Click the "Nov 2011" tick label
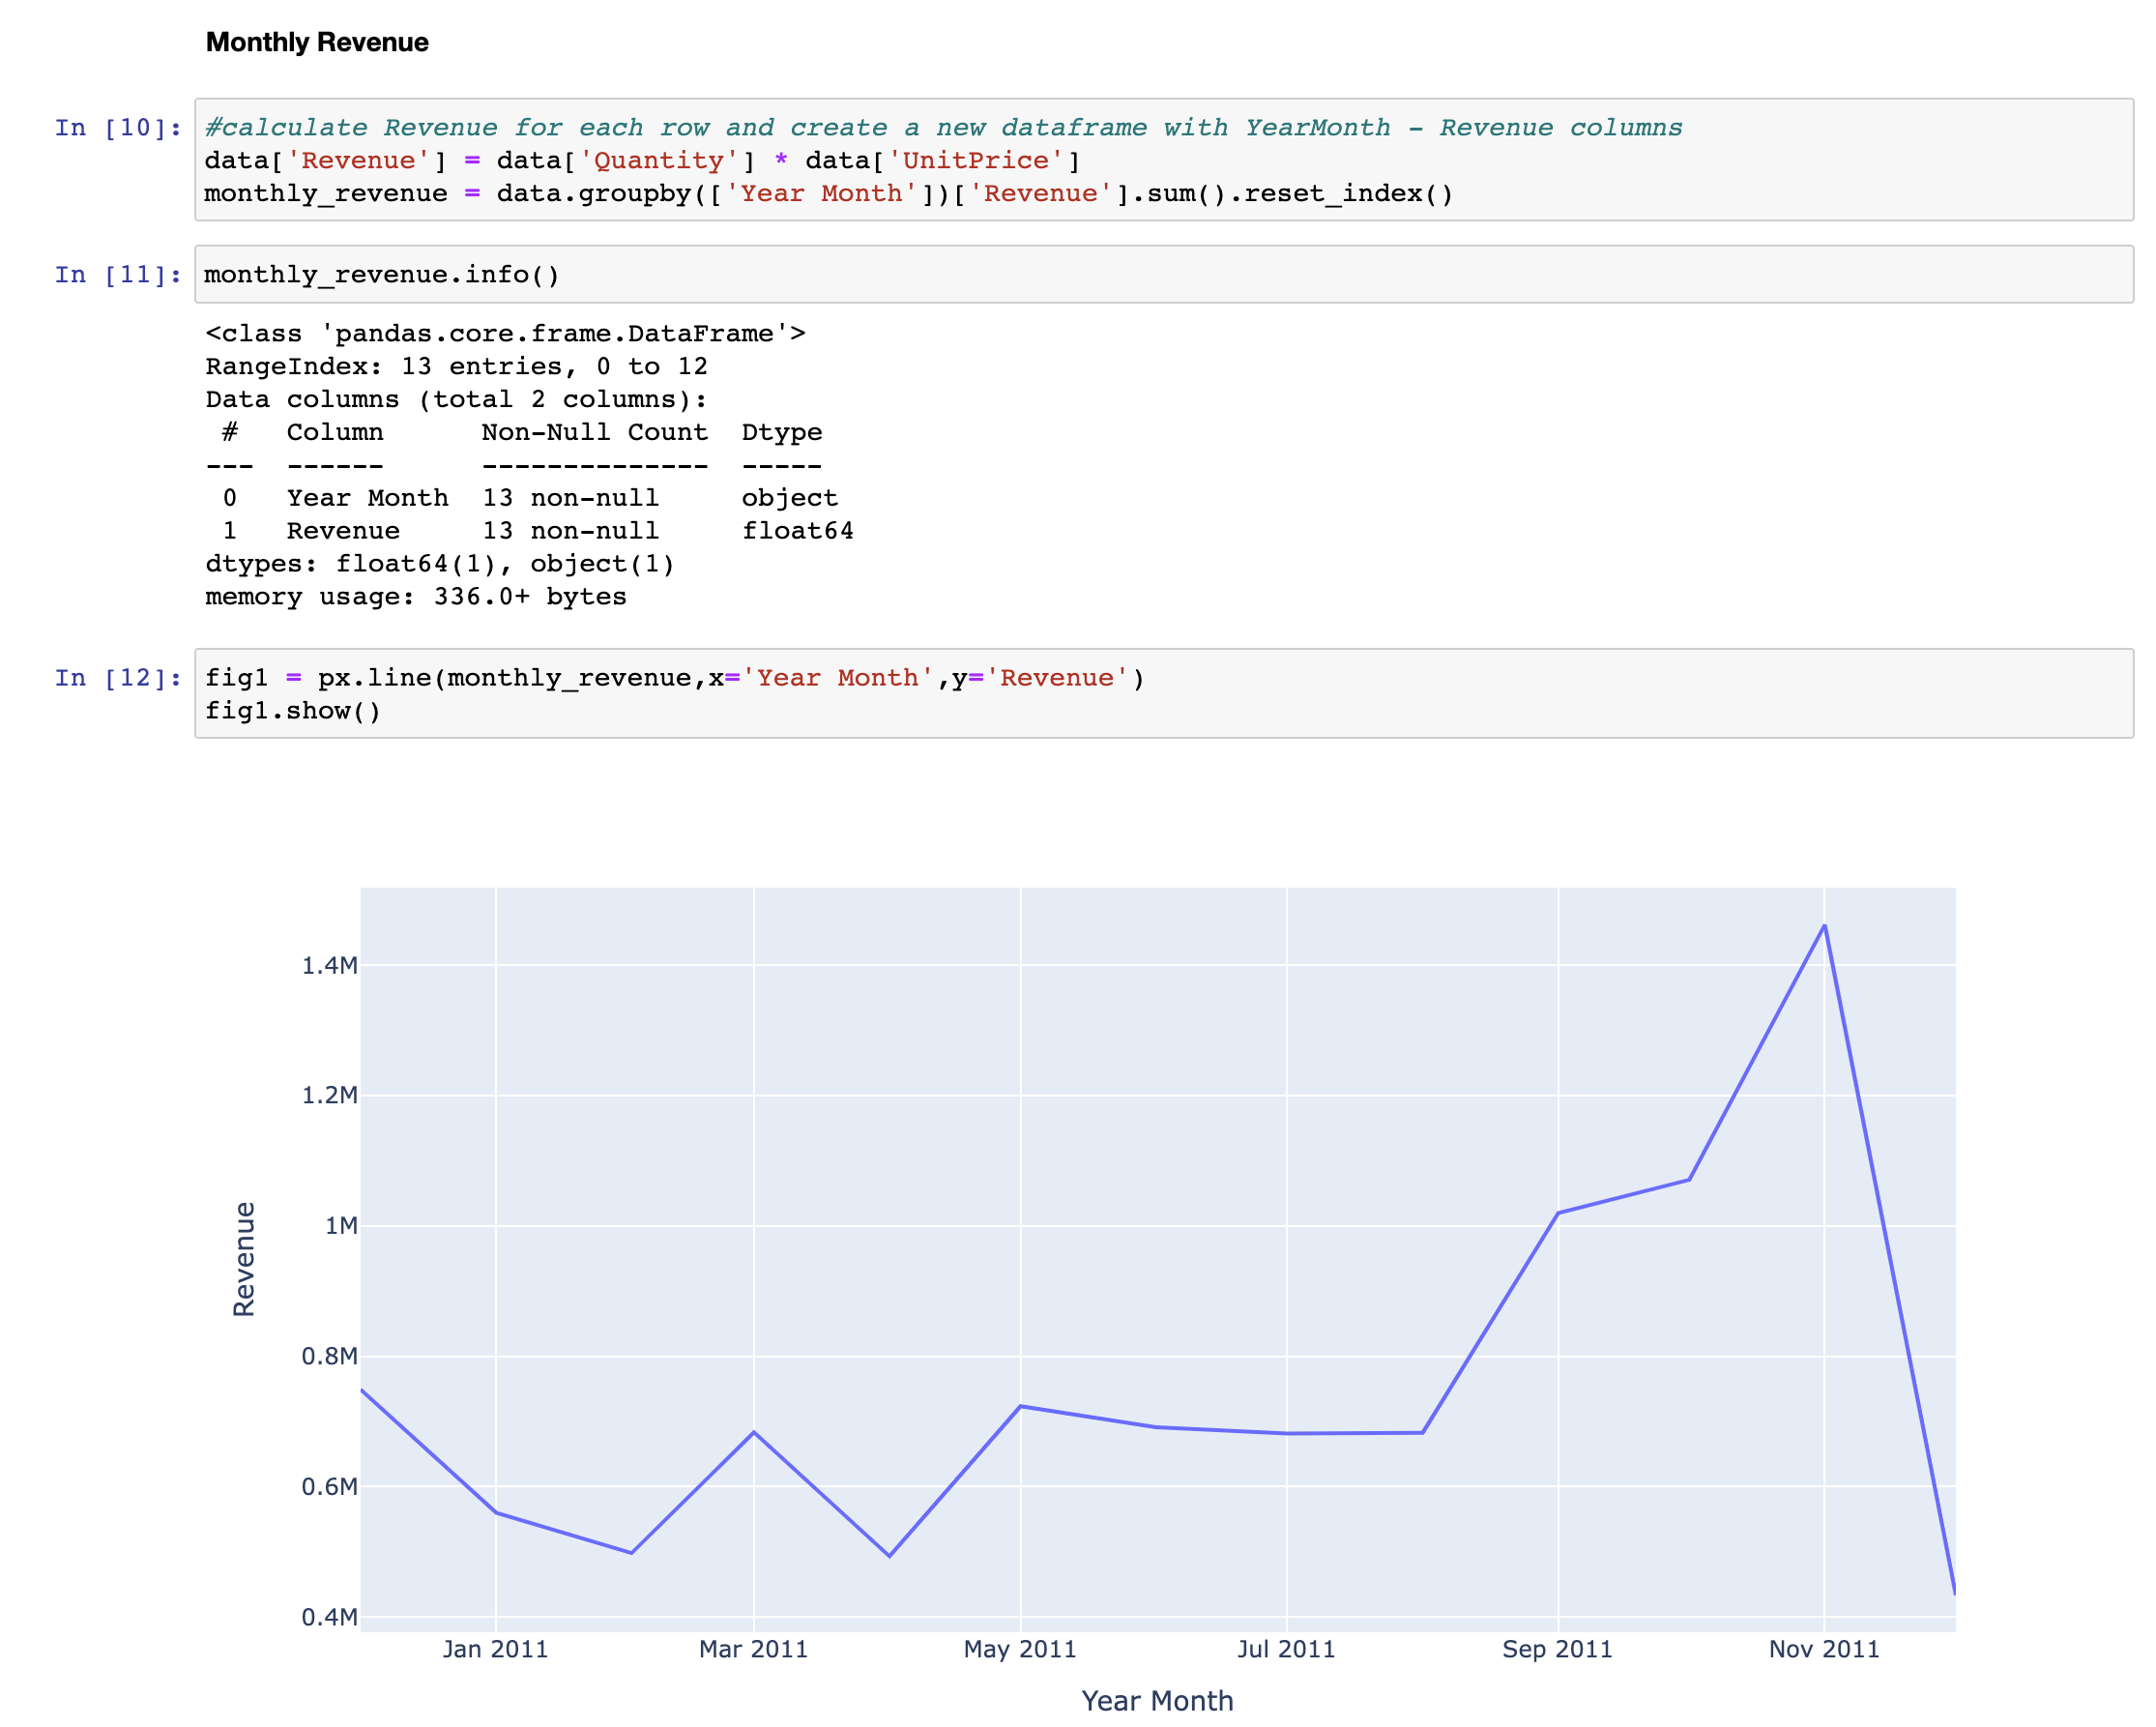The image size is (2156, 1727). pos(1825,1650)
